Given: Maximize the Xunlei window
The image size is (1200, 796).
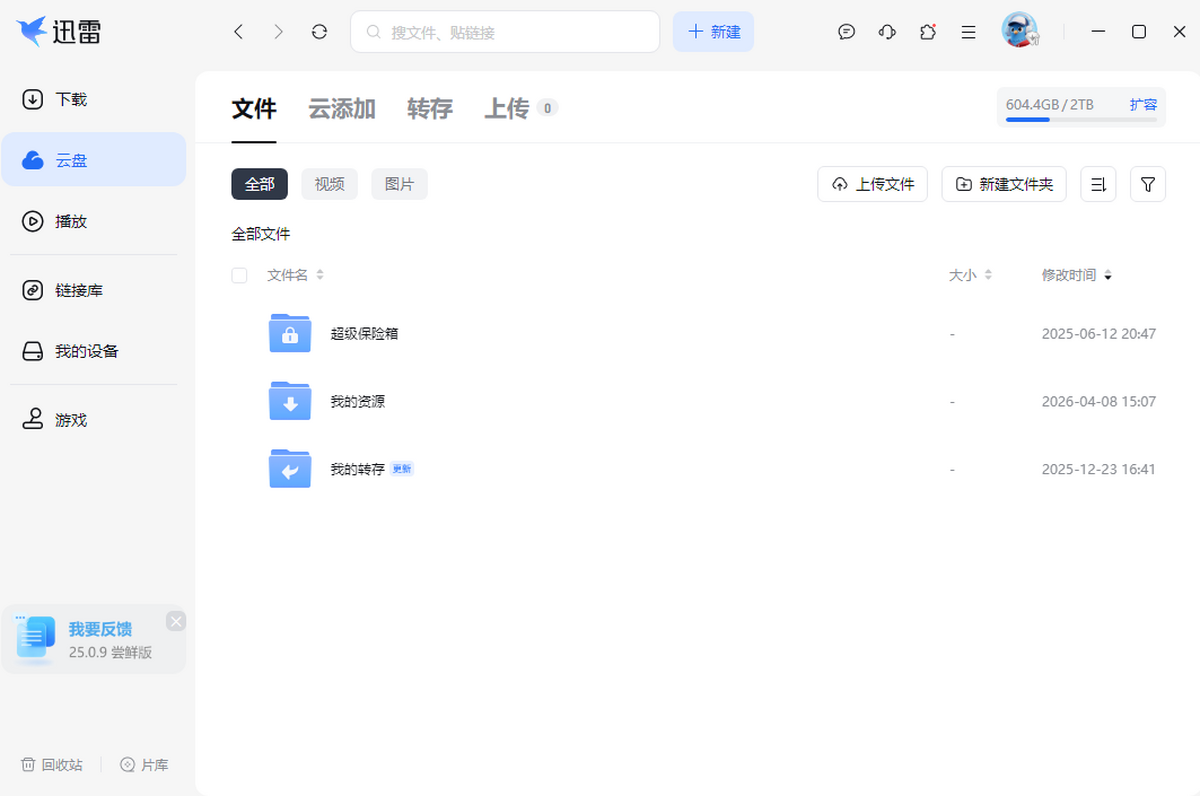Looking at the screenshot, I should click(1139, 32).
